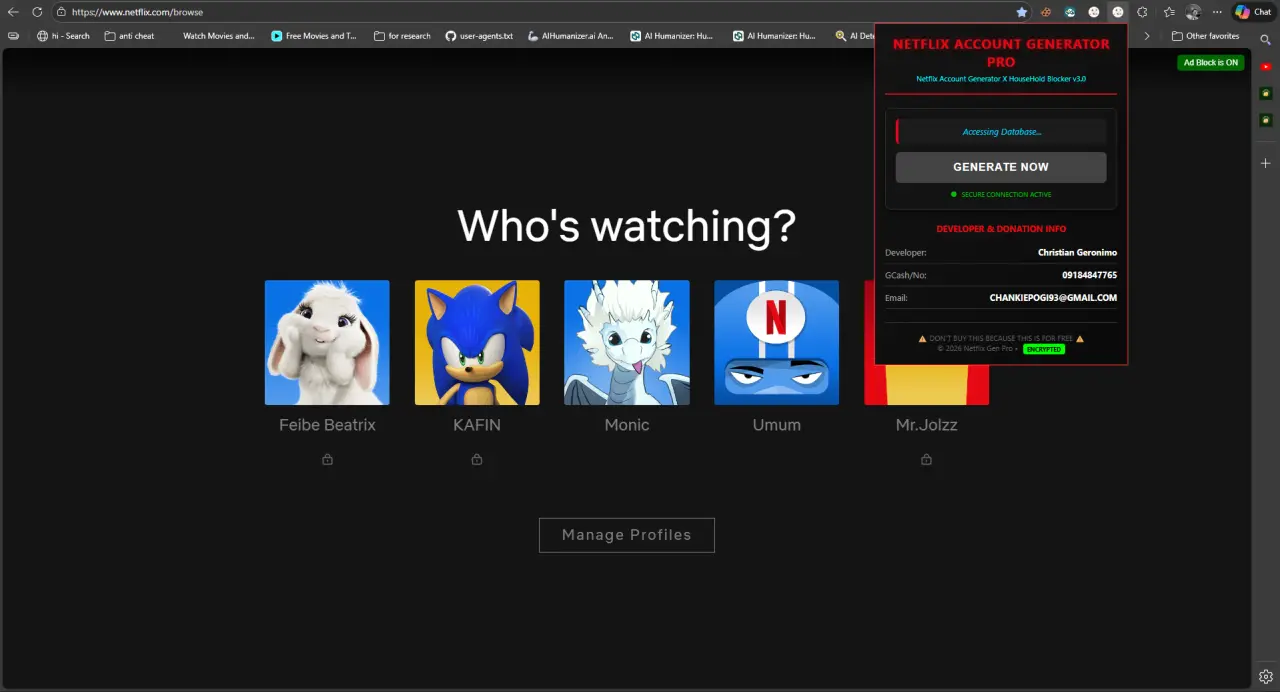
Task: Click the lock icon under Feibe Beatrix
Action: click(327, 459)
